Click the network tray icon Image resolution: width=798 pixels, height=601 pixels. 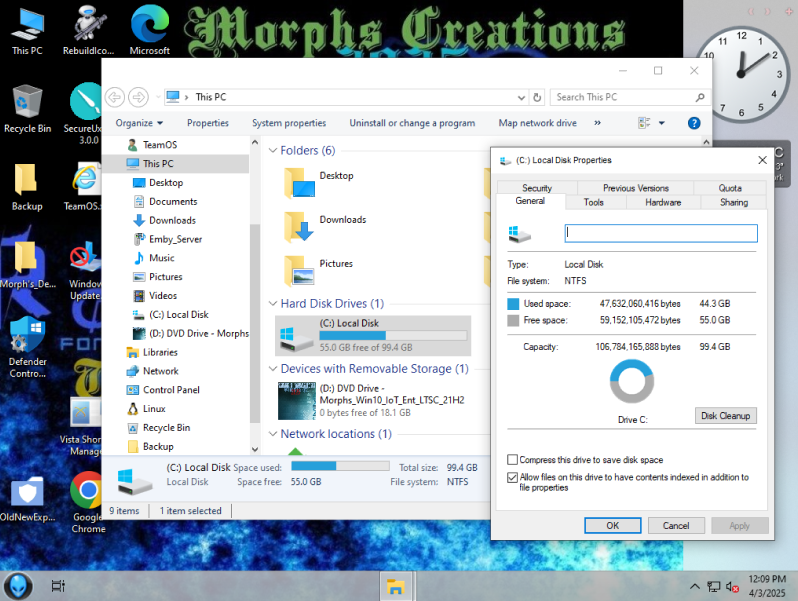[714, 587]
